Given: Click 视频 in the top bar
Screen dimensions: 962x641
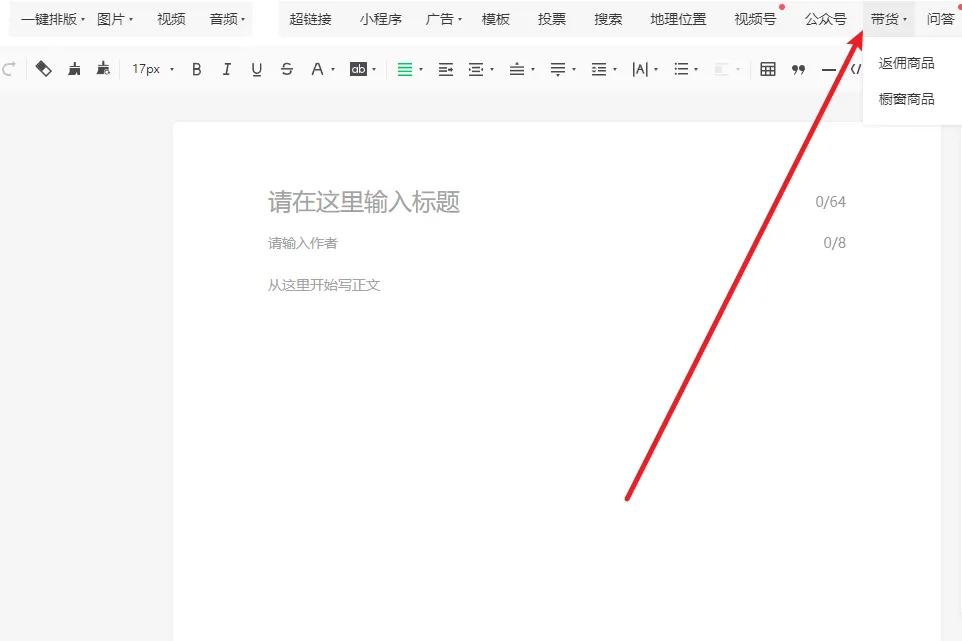Looking at the screenshot, I should tap(171, 19).
